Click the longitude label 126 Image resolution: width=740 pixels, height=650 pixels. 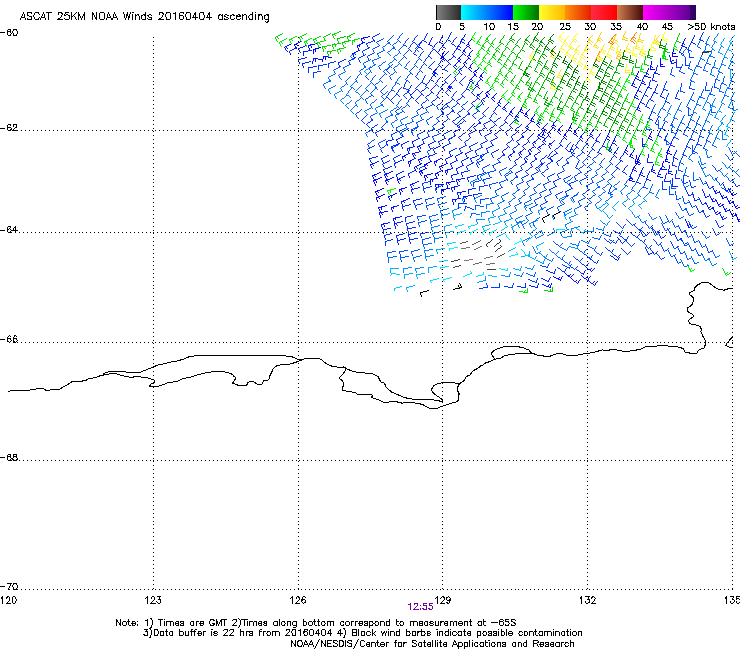pyautogui.click(x=298, y=600)
